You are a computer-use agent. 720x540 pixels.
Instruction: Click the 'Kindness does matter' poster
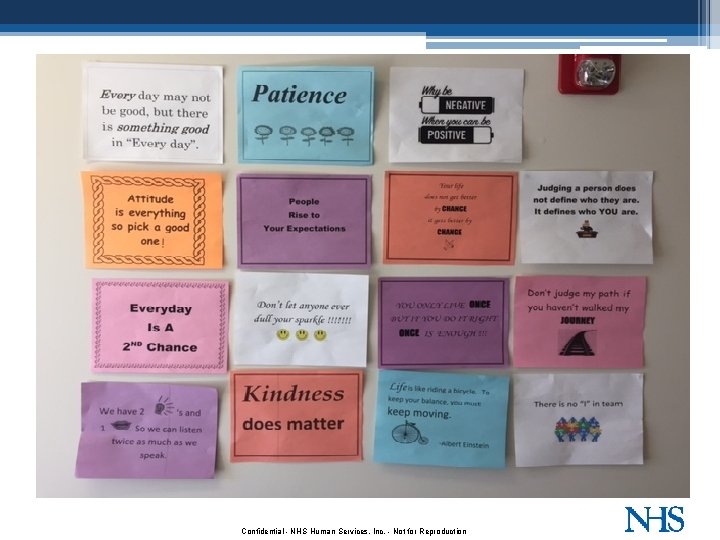[x=297, y=416]
